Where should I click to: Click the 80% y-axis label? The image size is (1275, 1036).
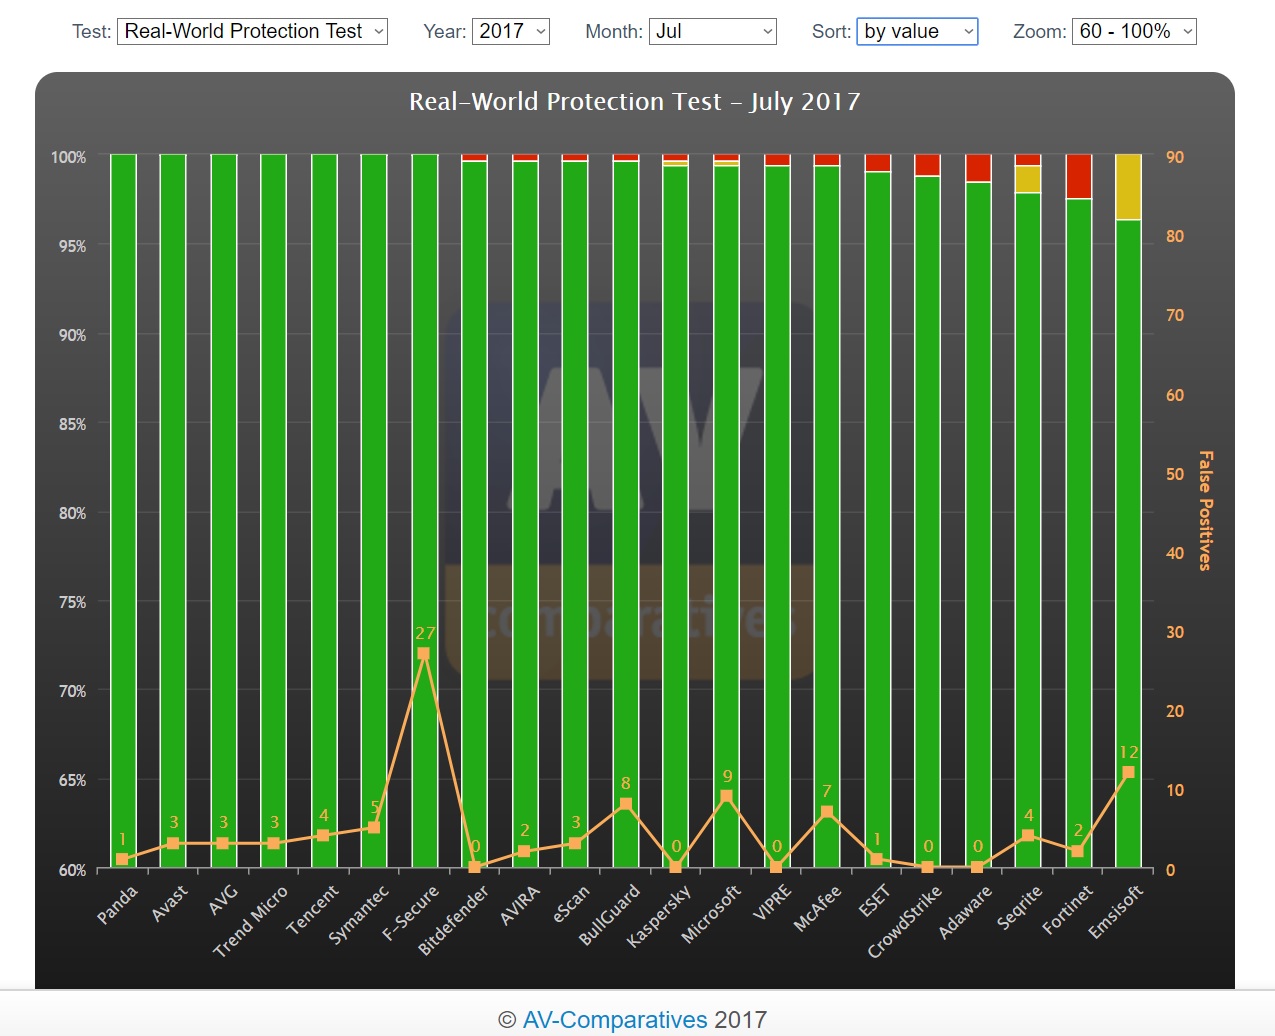(72, 513)
